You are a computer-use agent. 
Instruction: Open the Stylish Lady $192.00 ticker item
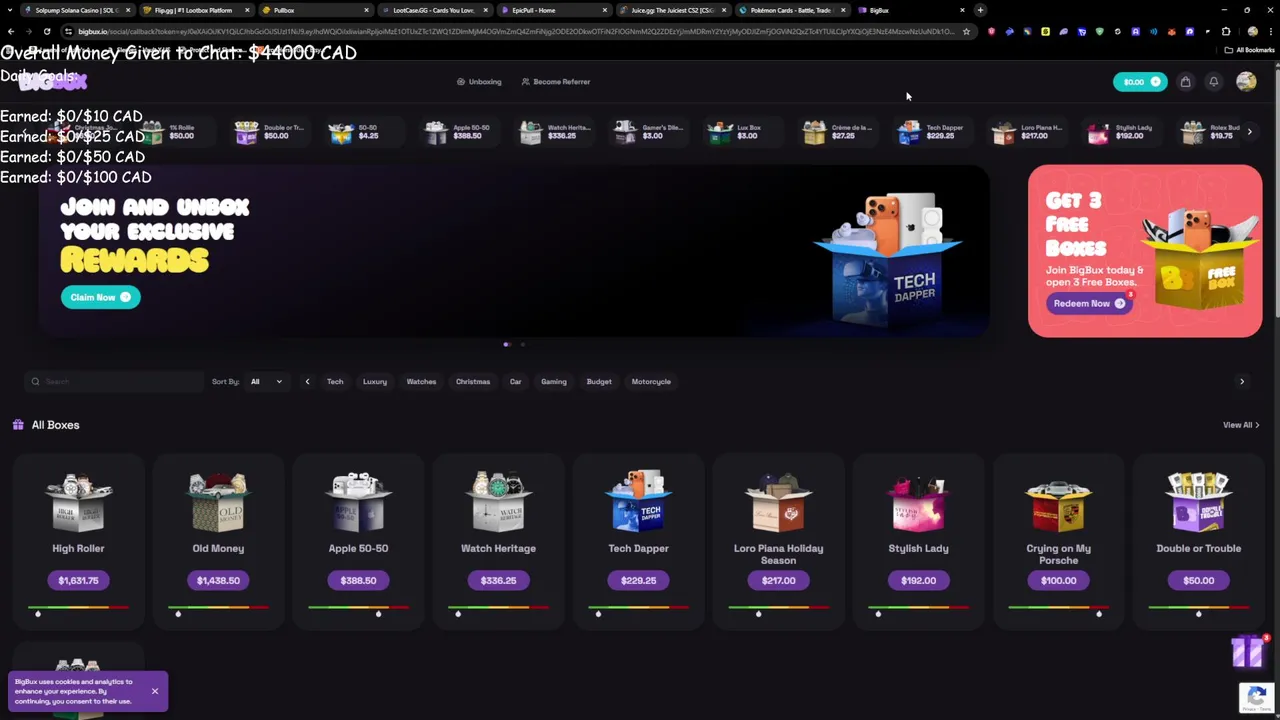tap(1120, 132)
